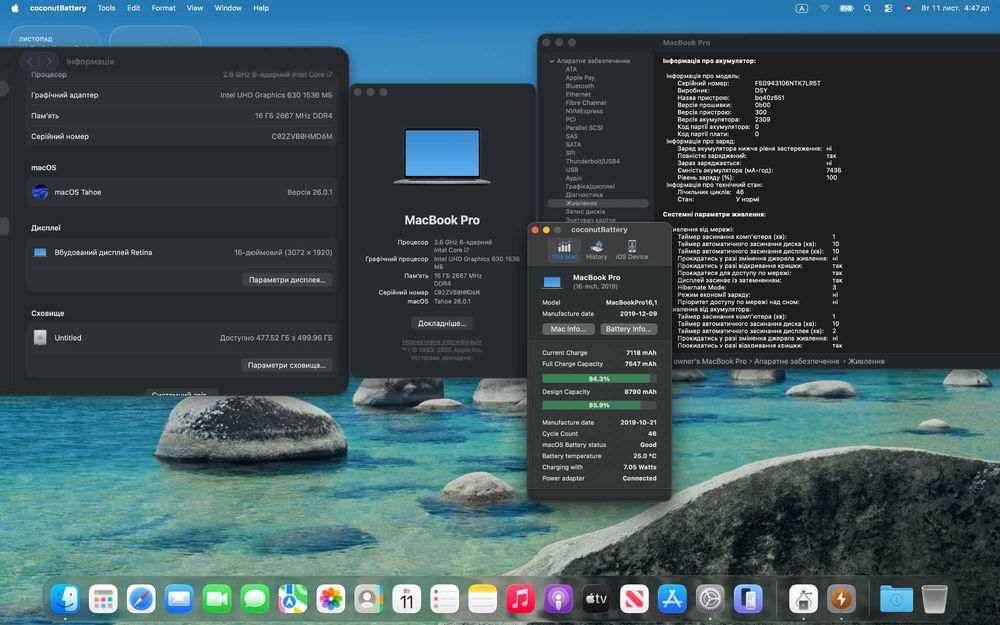Launch Safari from the Dock
This screenshot has width=1000, height=625.
[x=141, y=599]
